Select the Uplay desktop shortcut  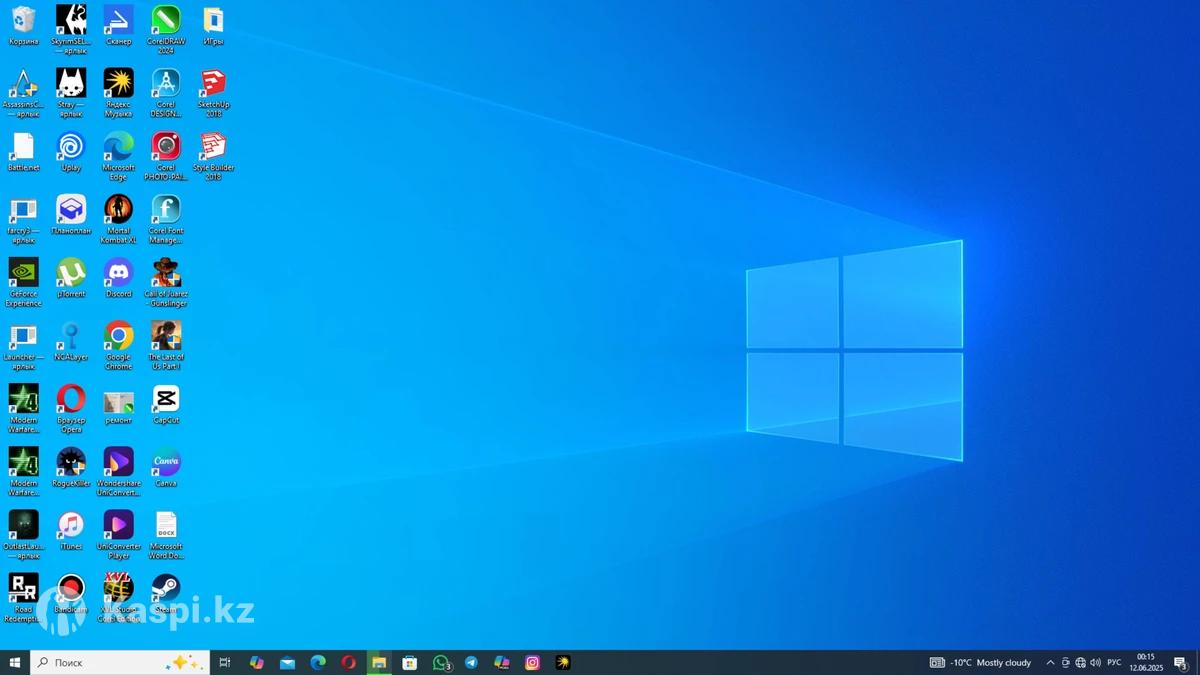click(x=71, y=153)
